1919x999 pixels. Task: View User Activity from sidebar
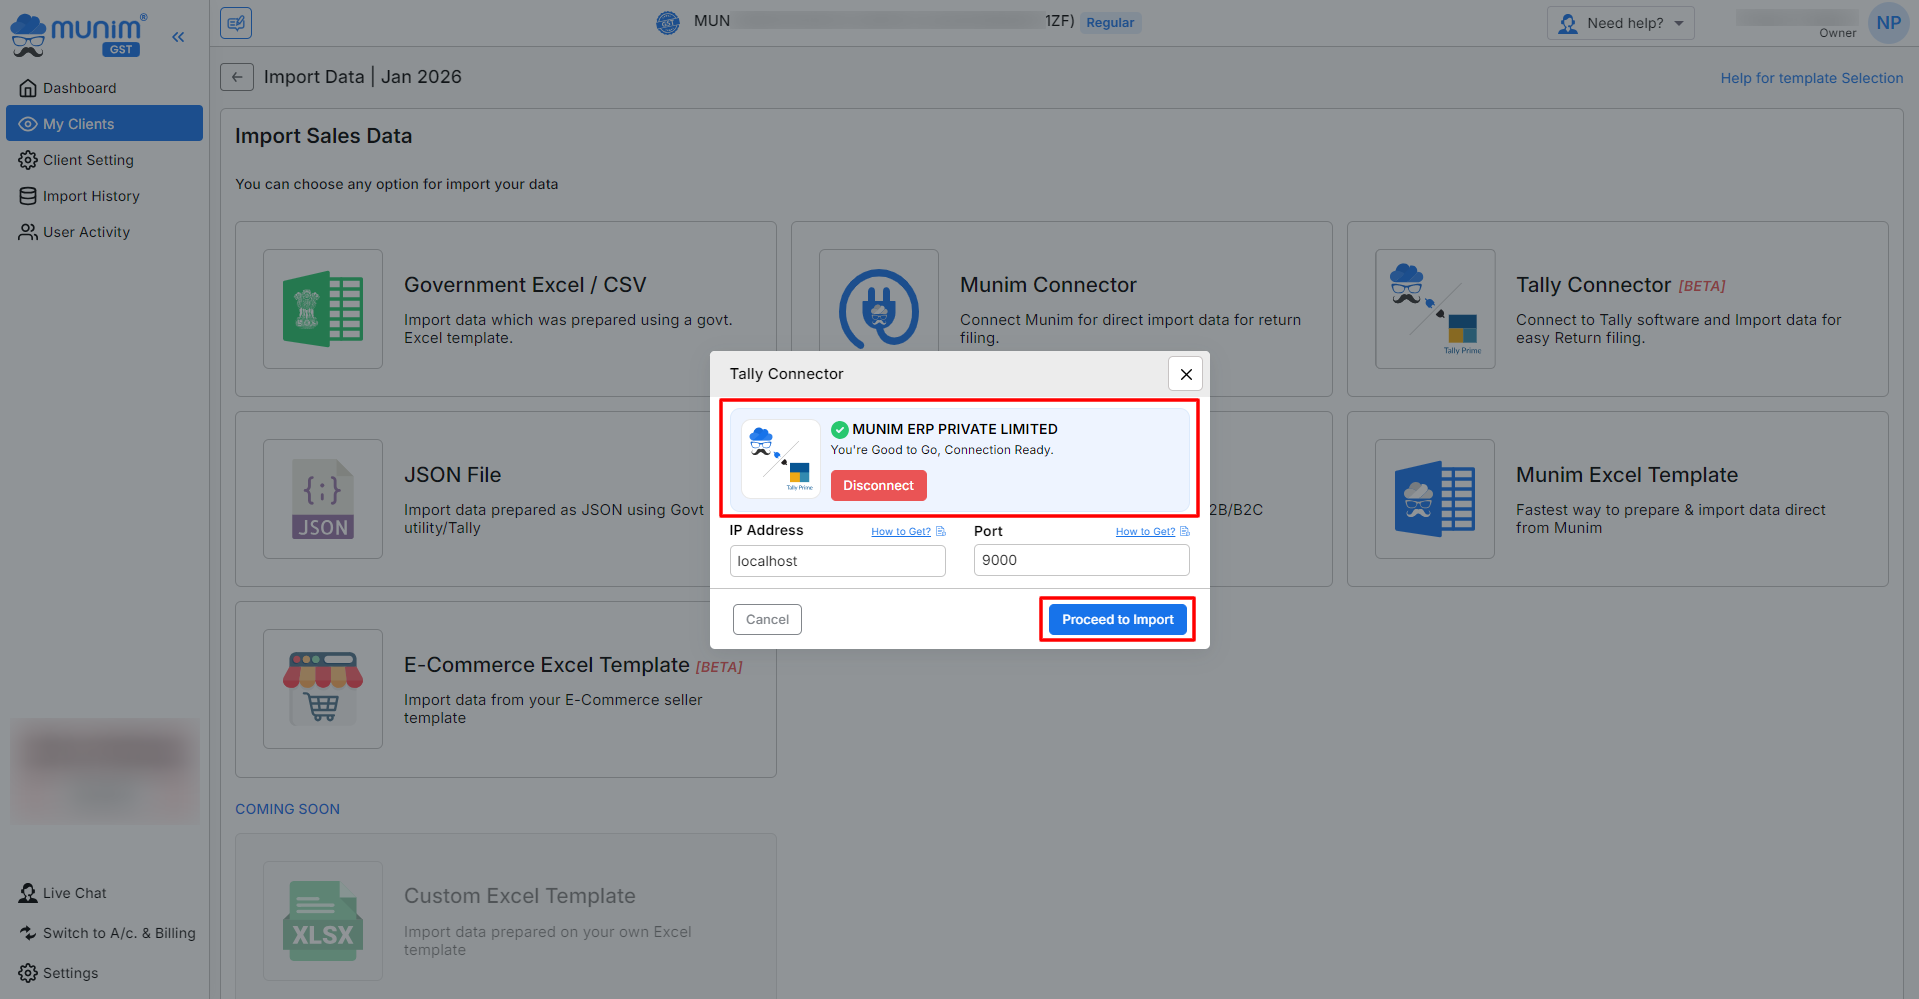pyautogui.click(x=86, y=232)
